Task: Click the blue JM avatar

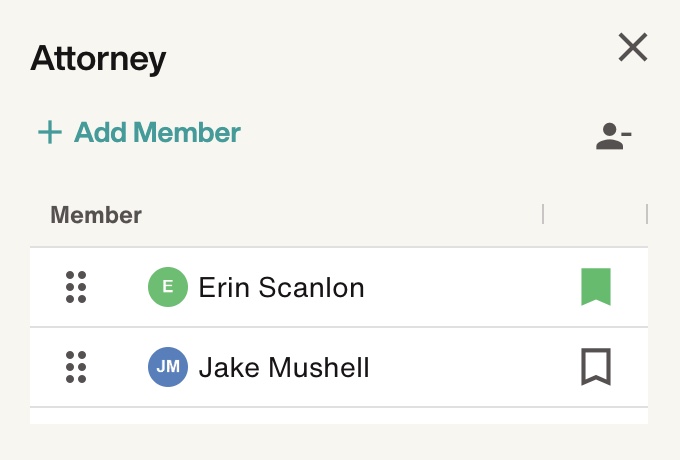Action: click(168, 367)
